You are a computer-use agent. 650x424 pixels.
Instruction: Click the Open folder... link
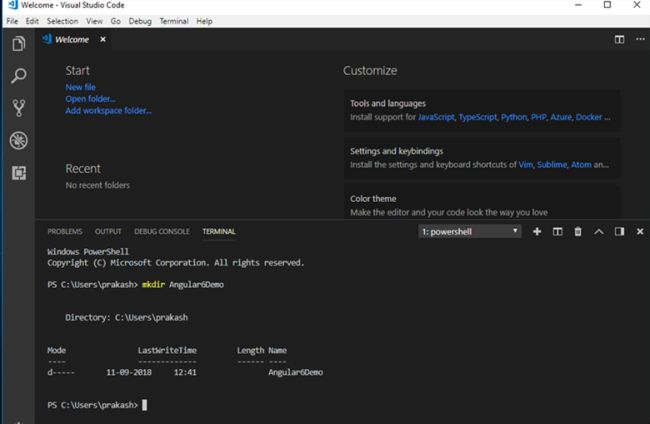tap(90, 99)
